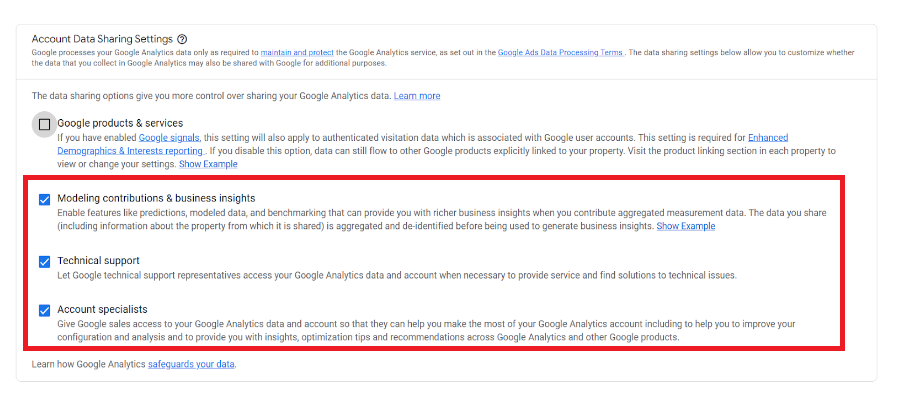Image resolution: width=898 pixels, height=403 pixels.
Task: Click the Learn more link
Action: 417,96
